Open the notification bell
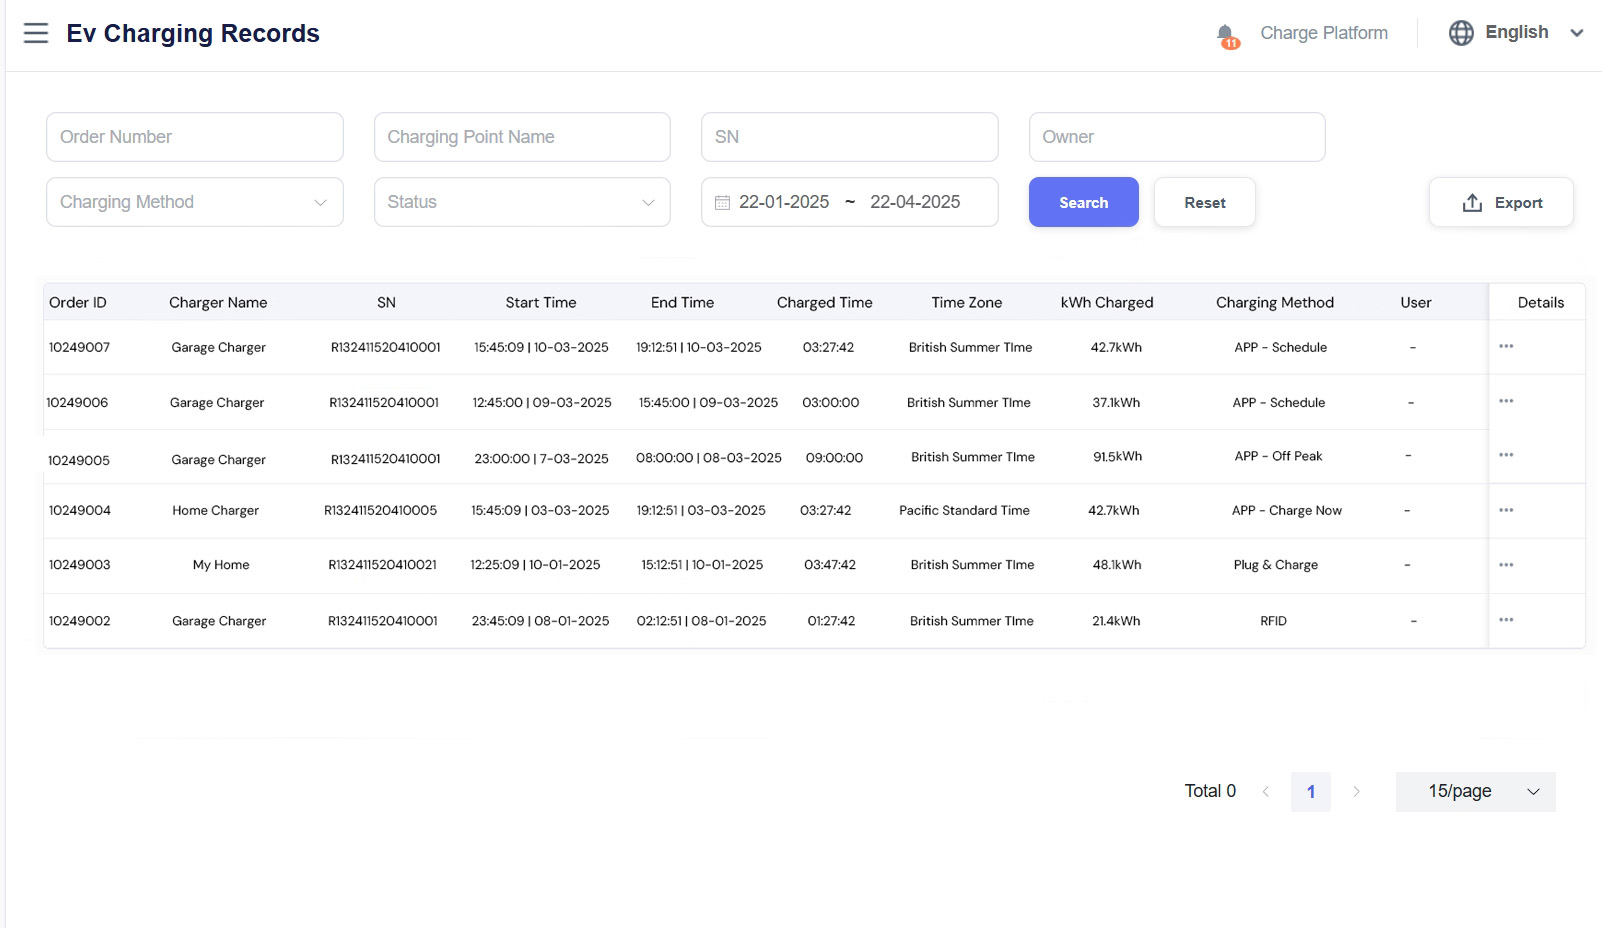This screenshot has width=1602, height=928. 1227,36
